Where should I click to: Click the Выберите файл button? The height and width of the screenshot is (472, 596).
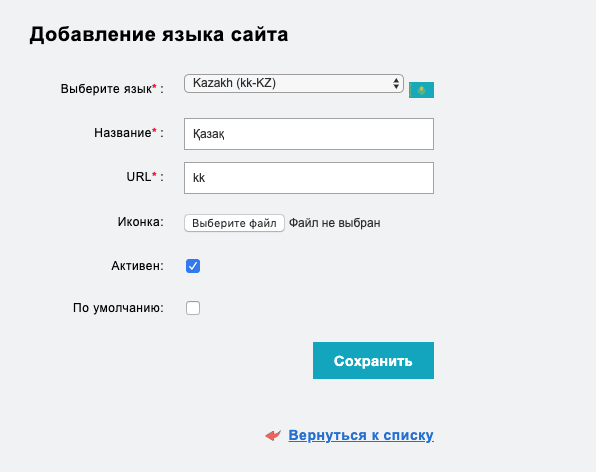coord(234,223)
